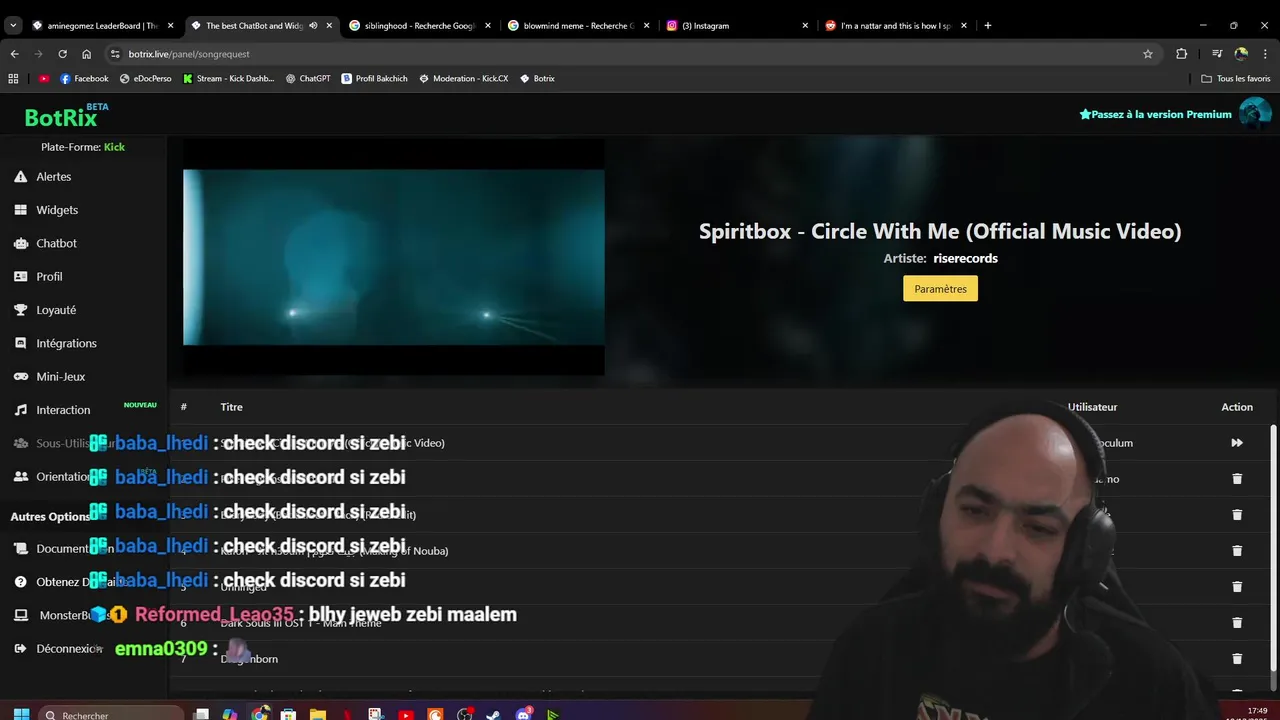Click the Titre column header
1280x720 pixels.
231,407
